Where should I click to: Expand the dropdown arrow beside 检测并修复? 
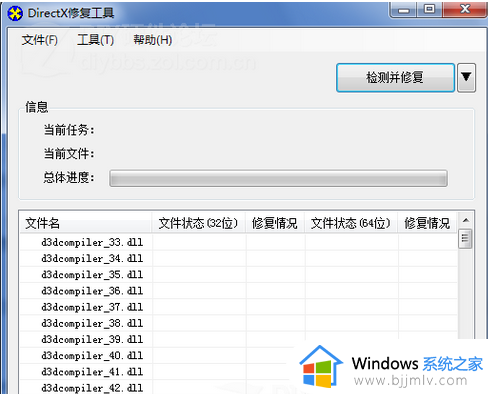pyautogui.click(x=466, y=78)
